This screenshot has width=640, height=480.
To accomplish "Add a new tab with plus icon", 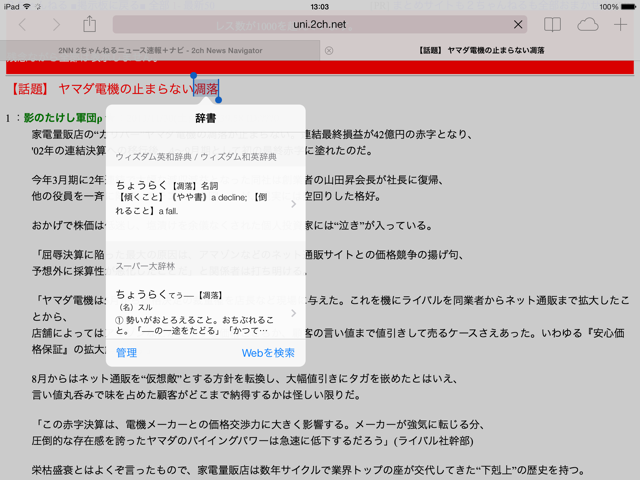I will (620, 25).
